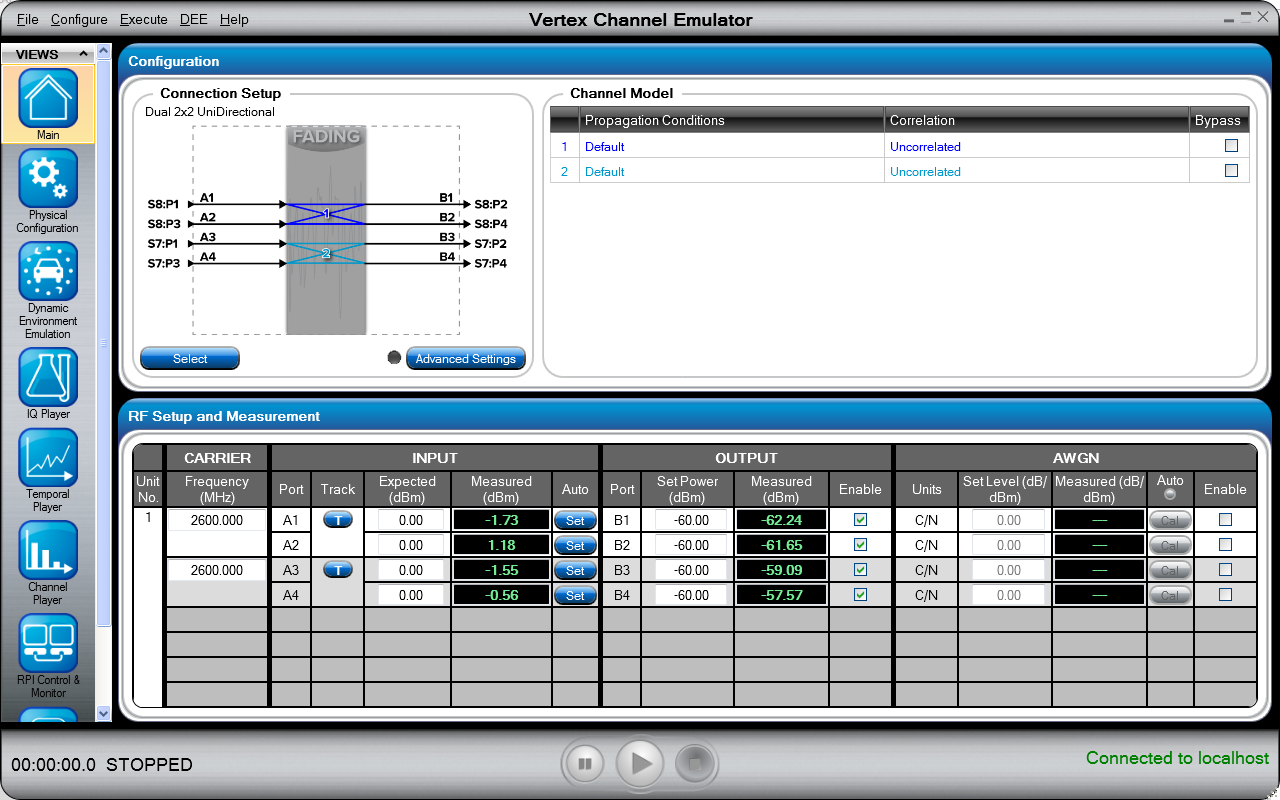1280x800 pixels.
Task: Open the Temporal Player view
Action: [x=48, y=458]
